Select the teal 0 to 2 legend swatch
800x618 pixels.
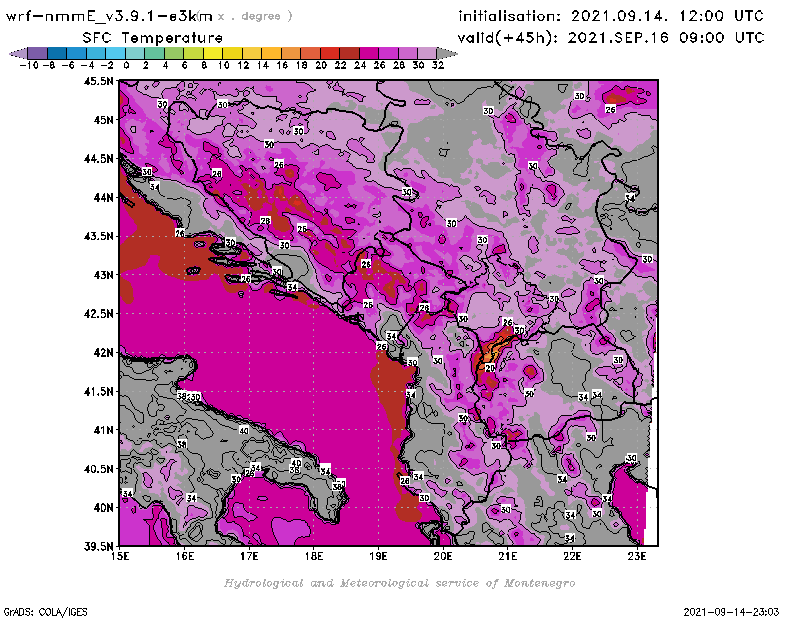tap(135, 53)
